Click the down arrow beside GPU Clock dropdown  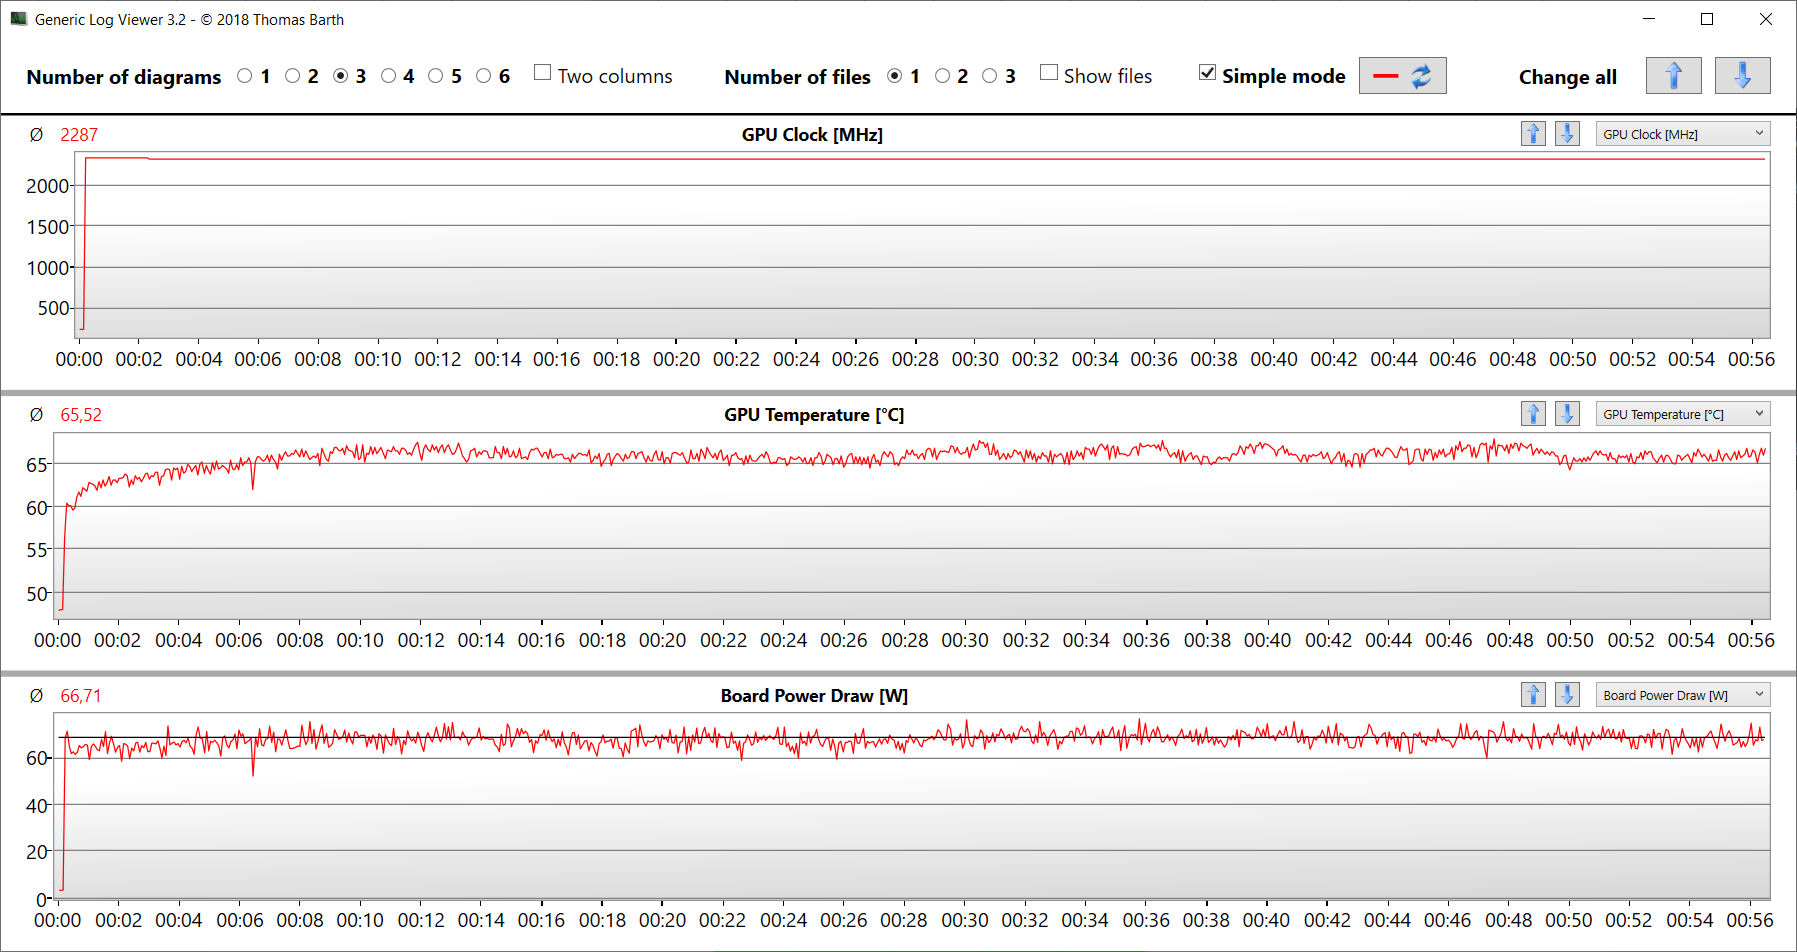[1567, 134]
